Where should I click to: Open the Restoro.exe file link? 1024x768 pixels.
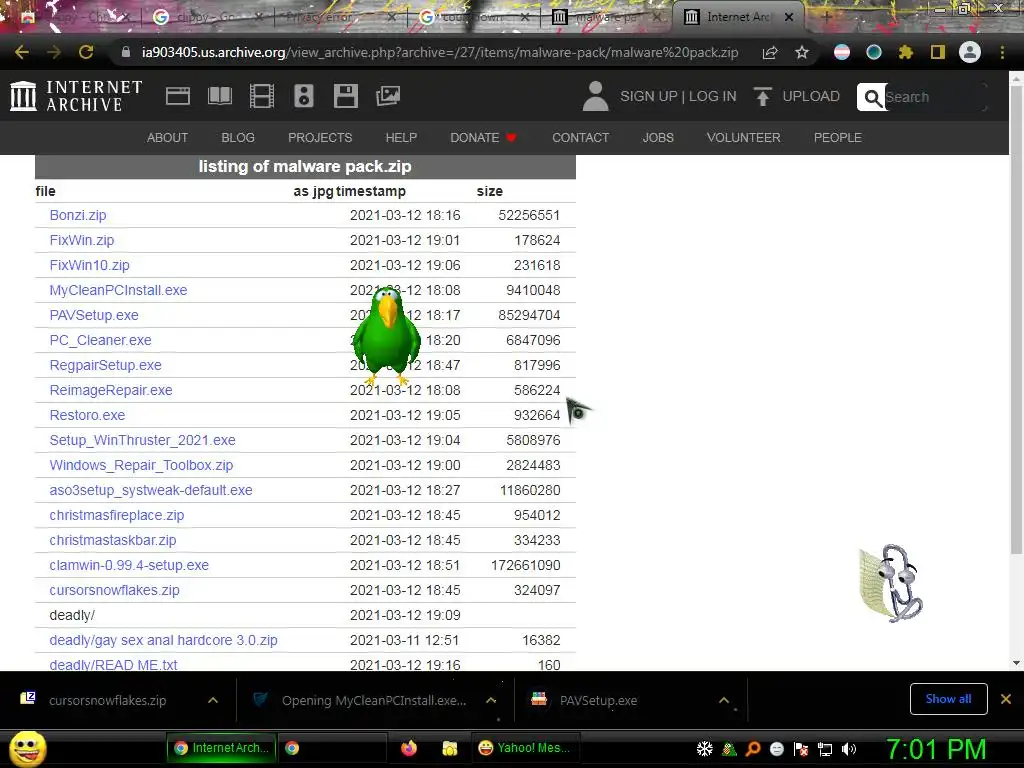[87, 415]
